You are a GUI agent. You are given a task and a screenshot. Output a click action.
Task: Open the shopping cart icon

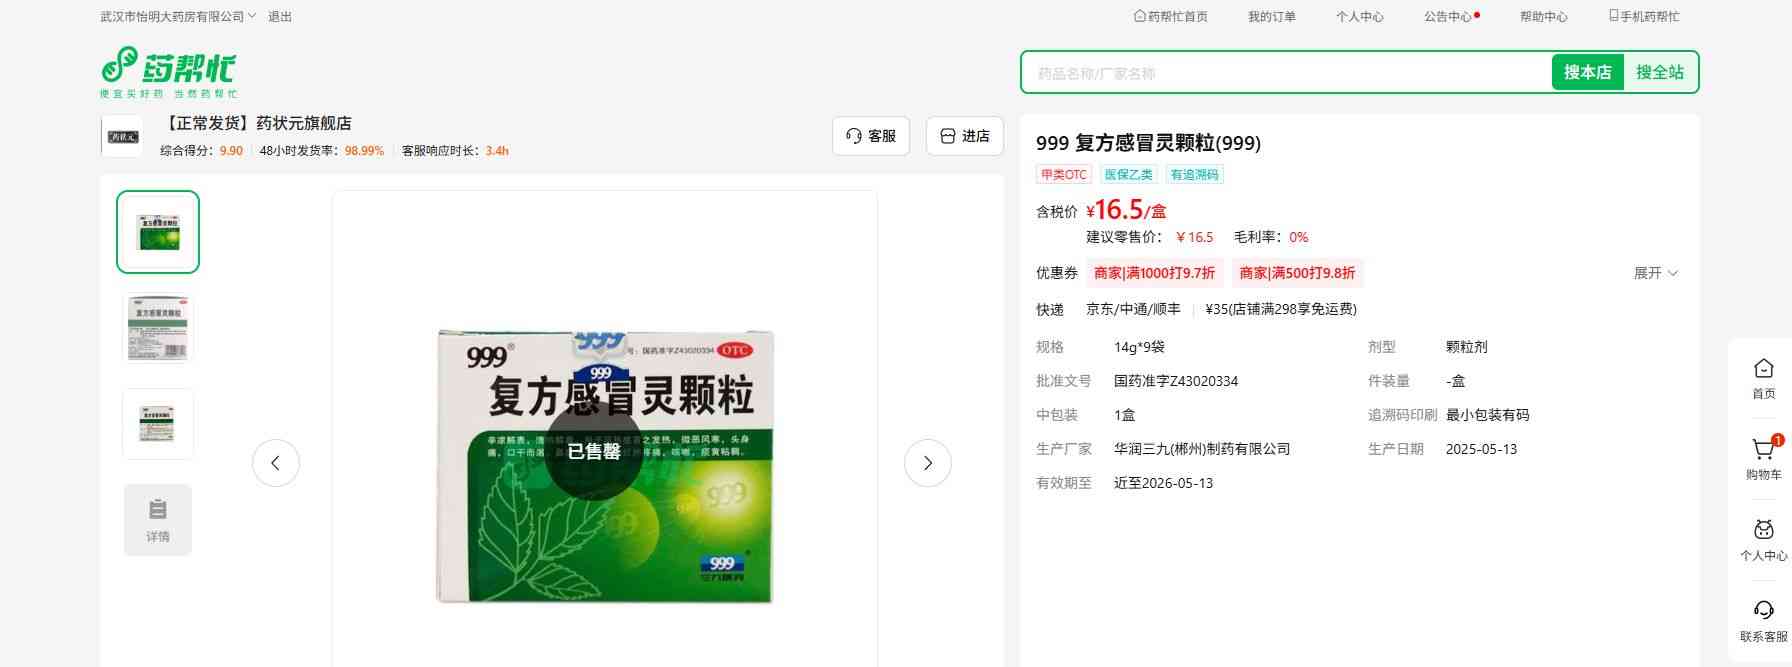click(1763, 451)
